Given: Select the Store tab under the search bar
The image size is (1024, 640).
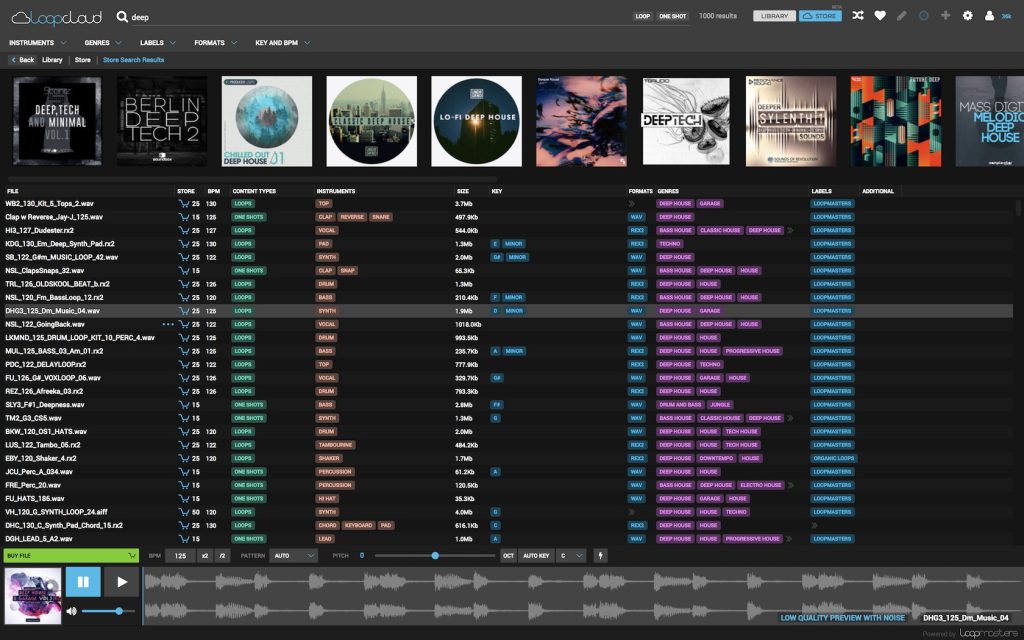Looking at the screenshot, I should coord(83,60).
